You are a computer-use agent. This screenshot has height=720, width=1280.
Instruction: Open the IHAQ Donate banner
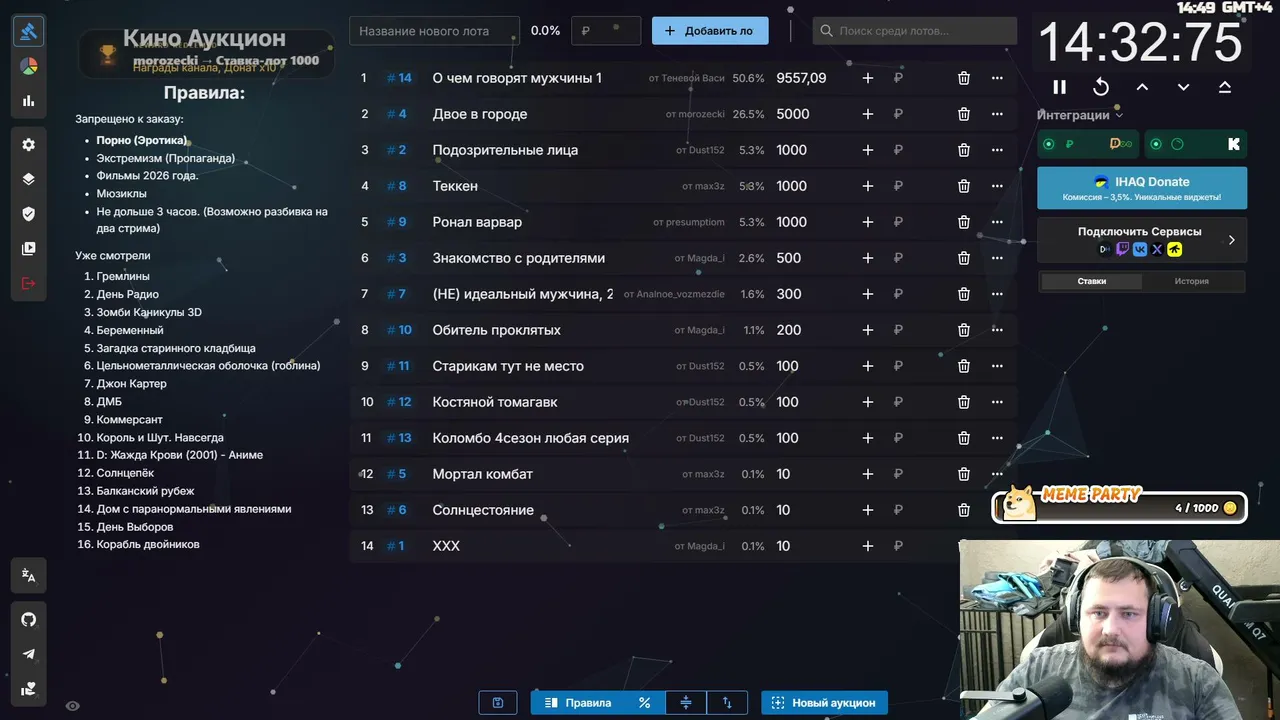click(x=1142, y=187)
